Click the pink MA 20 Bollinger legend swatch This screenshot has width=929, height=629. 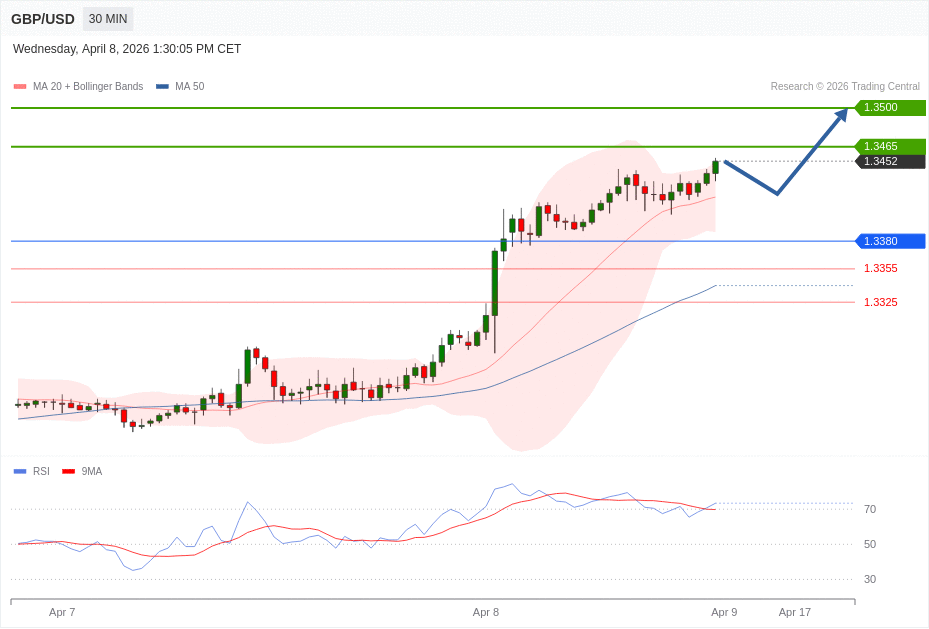[x=20, y=87]
